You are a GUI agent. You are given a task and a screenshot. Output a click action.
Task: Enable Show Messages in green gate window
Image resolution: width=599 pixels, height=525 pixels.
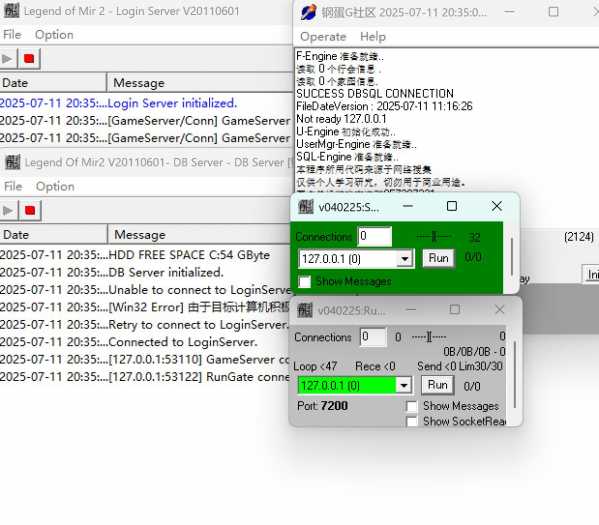pyautogui.click(x=304, y=282)
